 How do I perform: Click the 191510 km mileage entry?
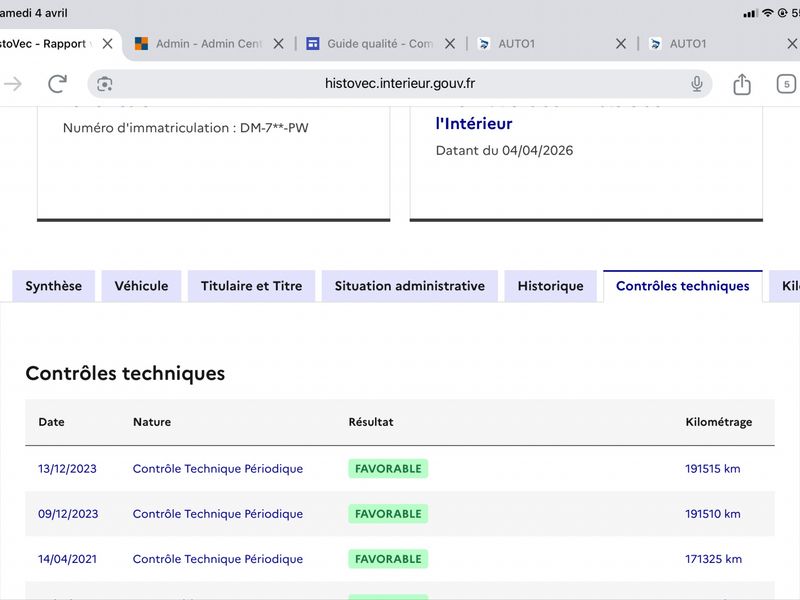click(x=712, y=514)
